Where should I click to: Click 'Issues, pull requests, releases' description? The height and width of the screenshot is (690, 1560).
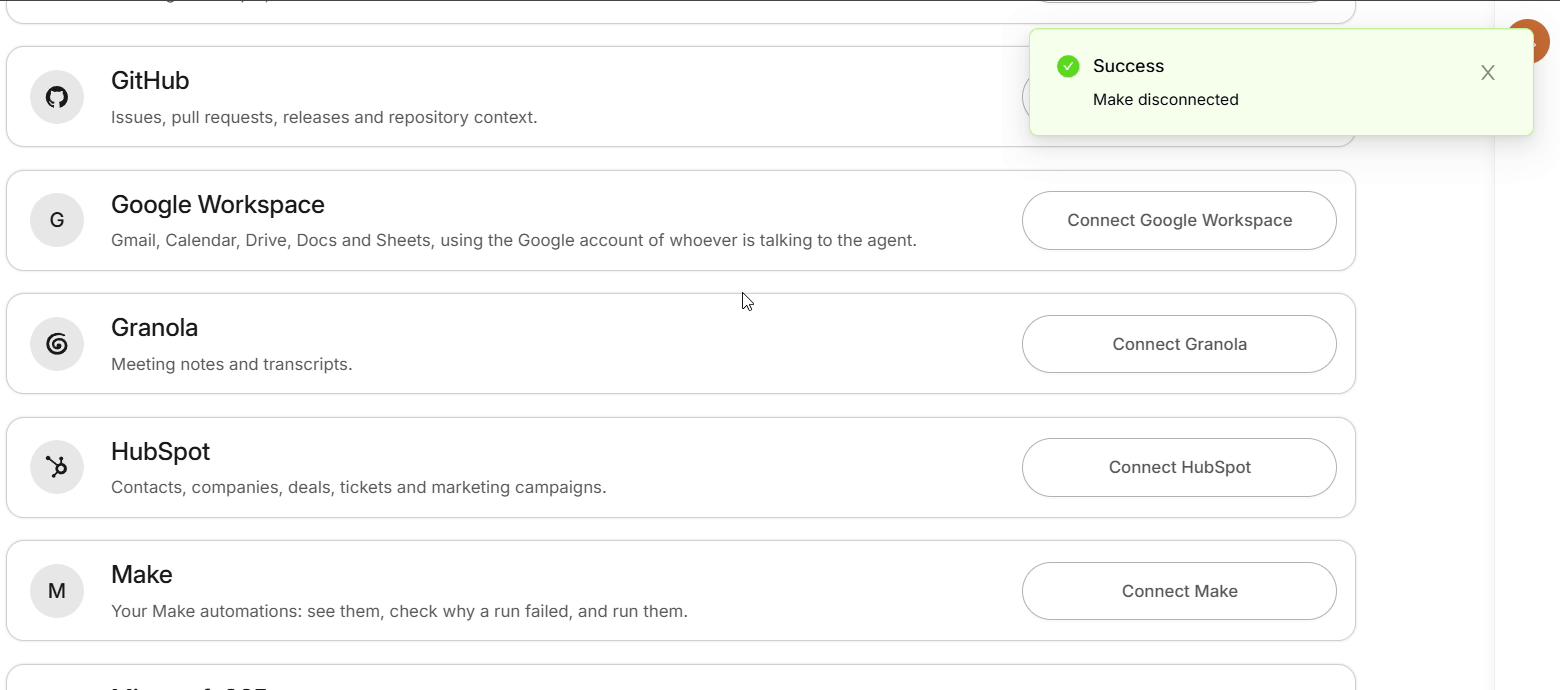[x=324, y=117]
